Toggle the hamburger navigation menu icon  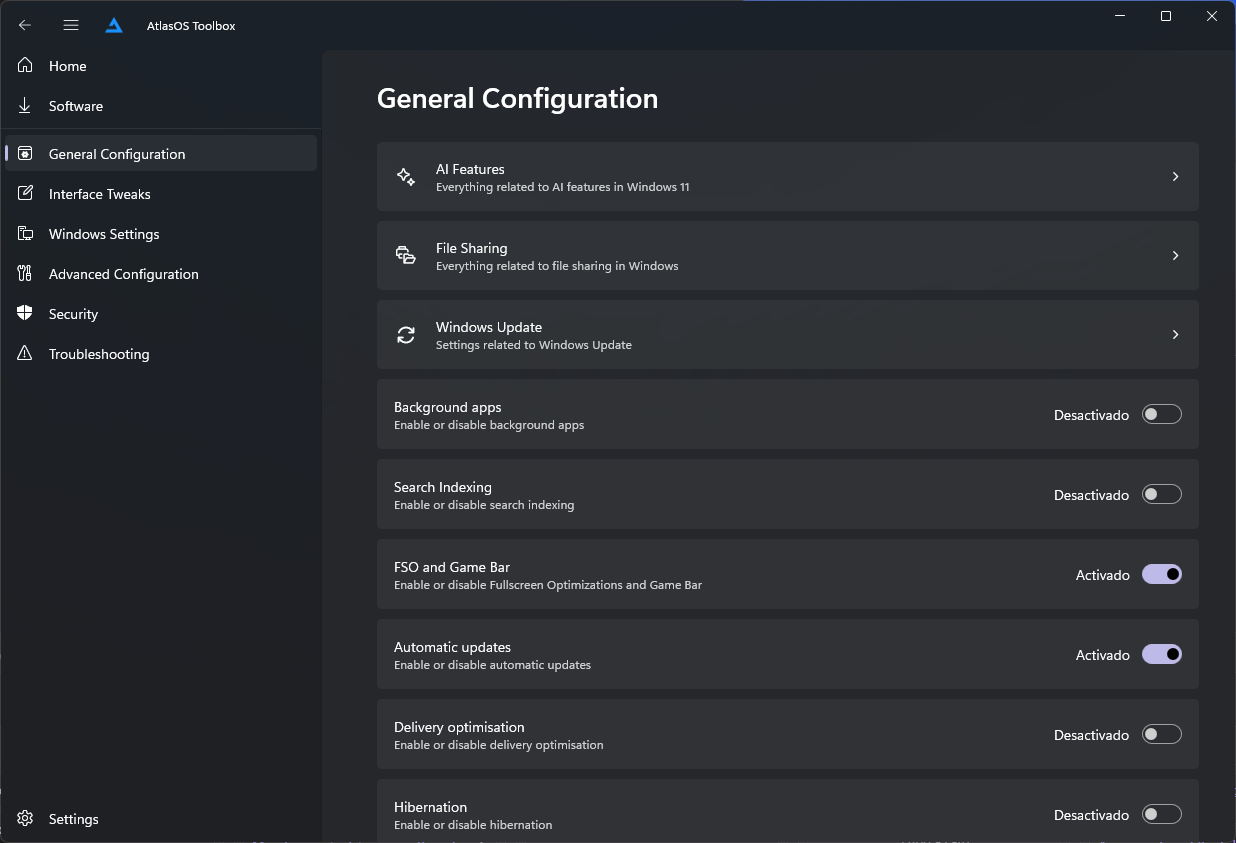pos(71,25)
